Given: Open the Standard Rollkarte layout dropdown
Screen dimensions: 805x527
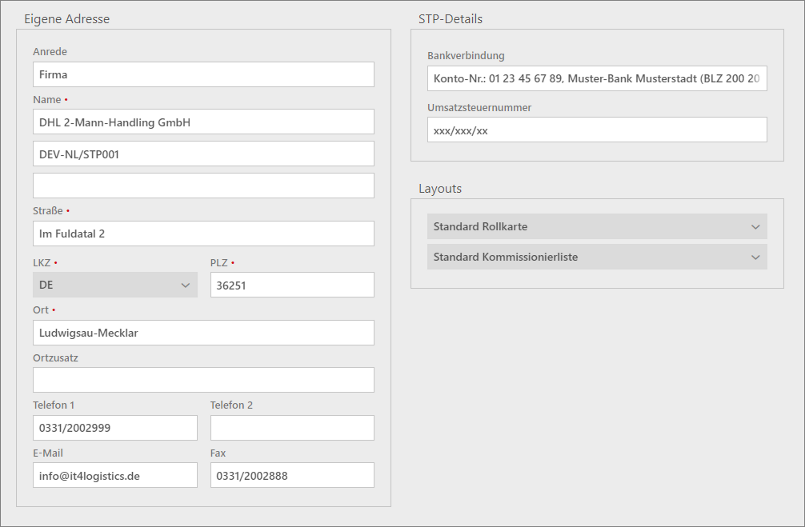Looking at the screenshot, I should (x=597, y=226).
